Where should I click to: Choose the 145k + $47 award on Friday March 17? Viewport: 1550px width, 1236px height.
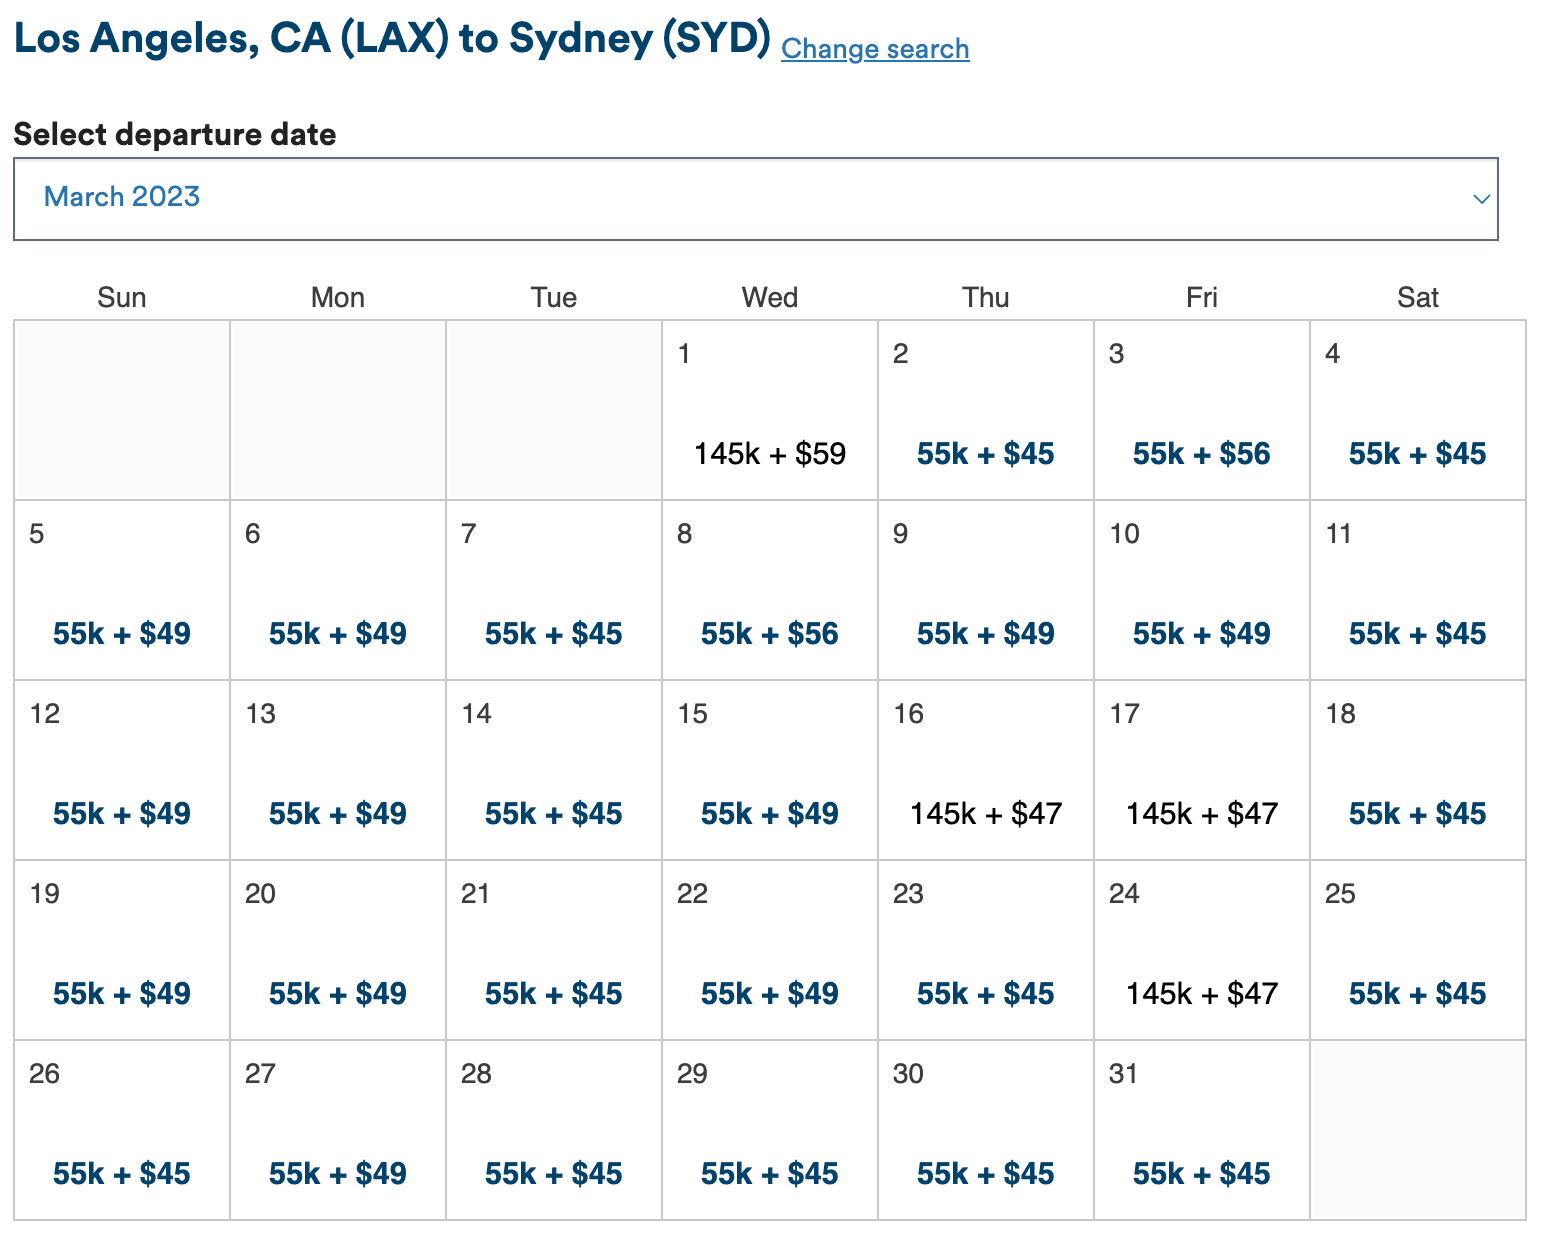pos(1201,813)
